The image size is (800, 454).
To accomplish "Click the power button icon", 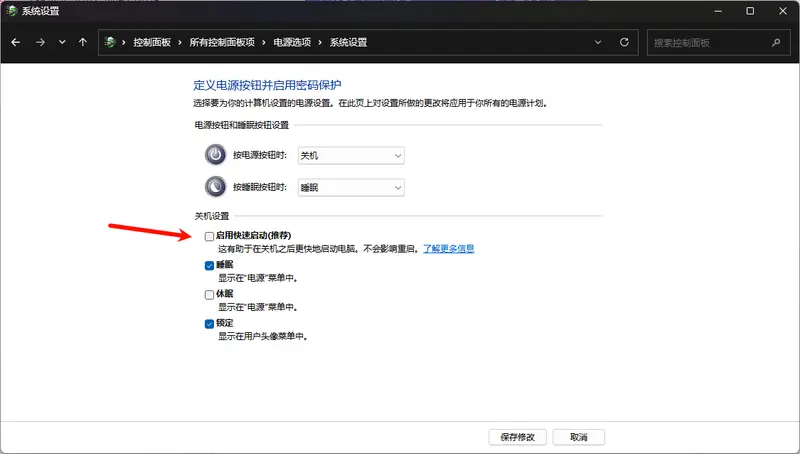I will (215, 155).
